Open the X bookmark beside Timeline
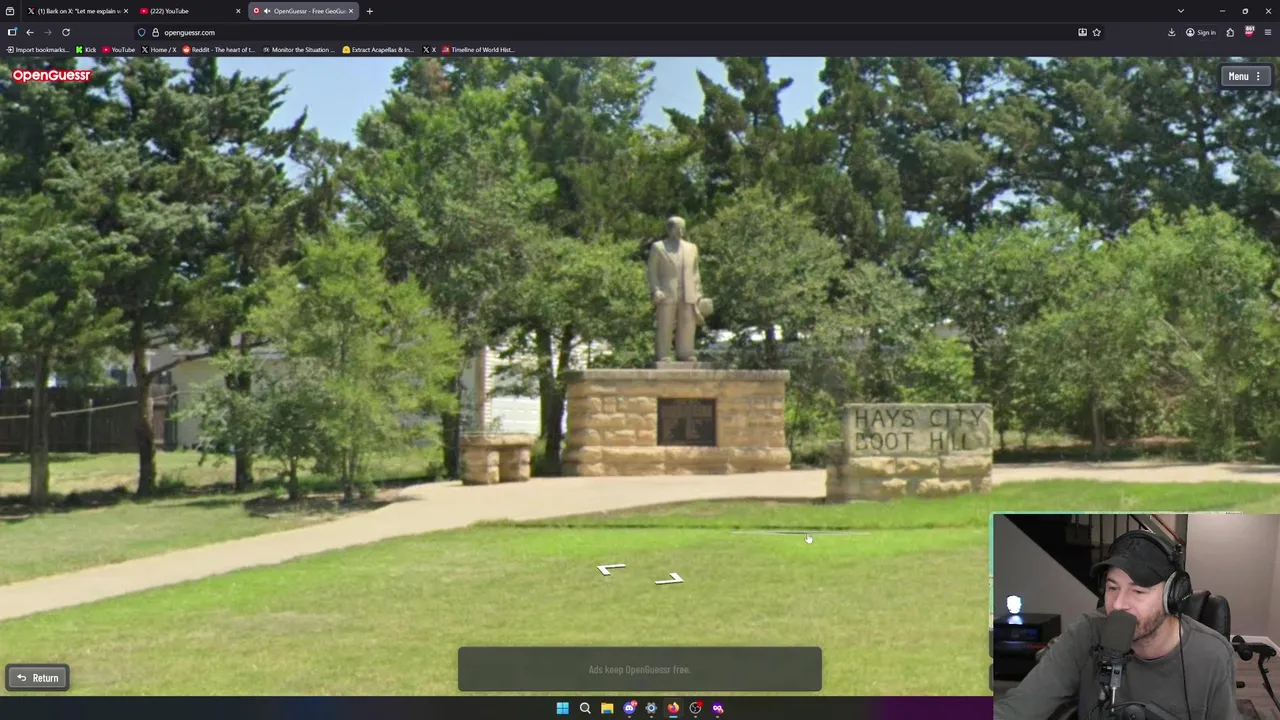This screenshot has height=720, width=1280. point(429,49)
